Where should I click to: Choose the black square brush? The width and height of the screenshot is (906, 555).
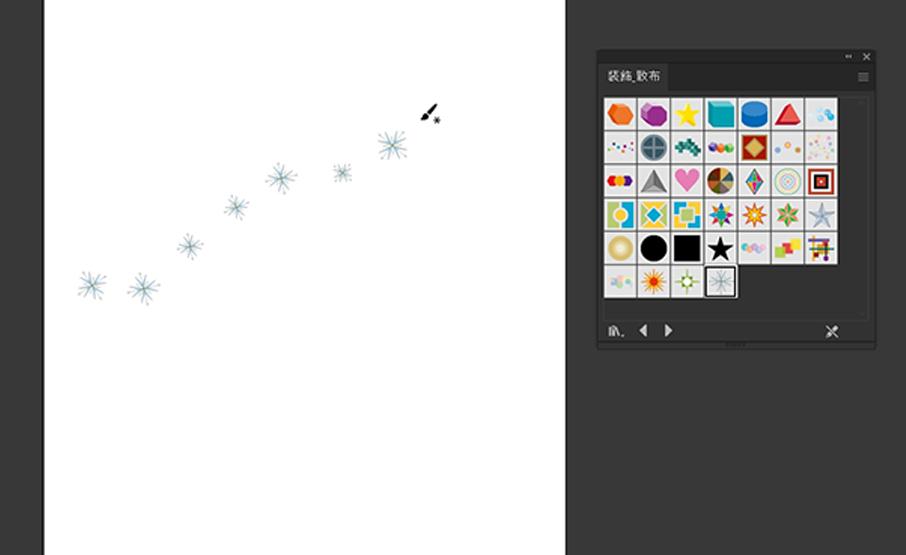(x=687, y=248)
